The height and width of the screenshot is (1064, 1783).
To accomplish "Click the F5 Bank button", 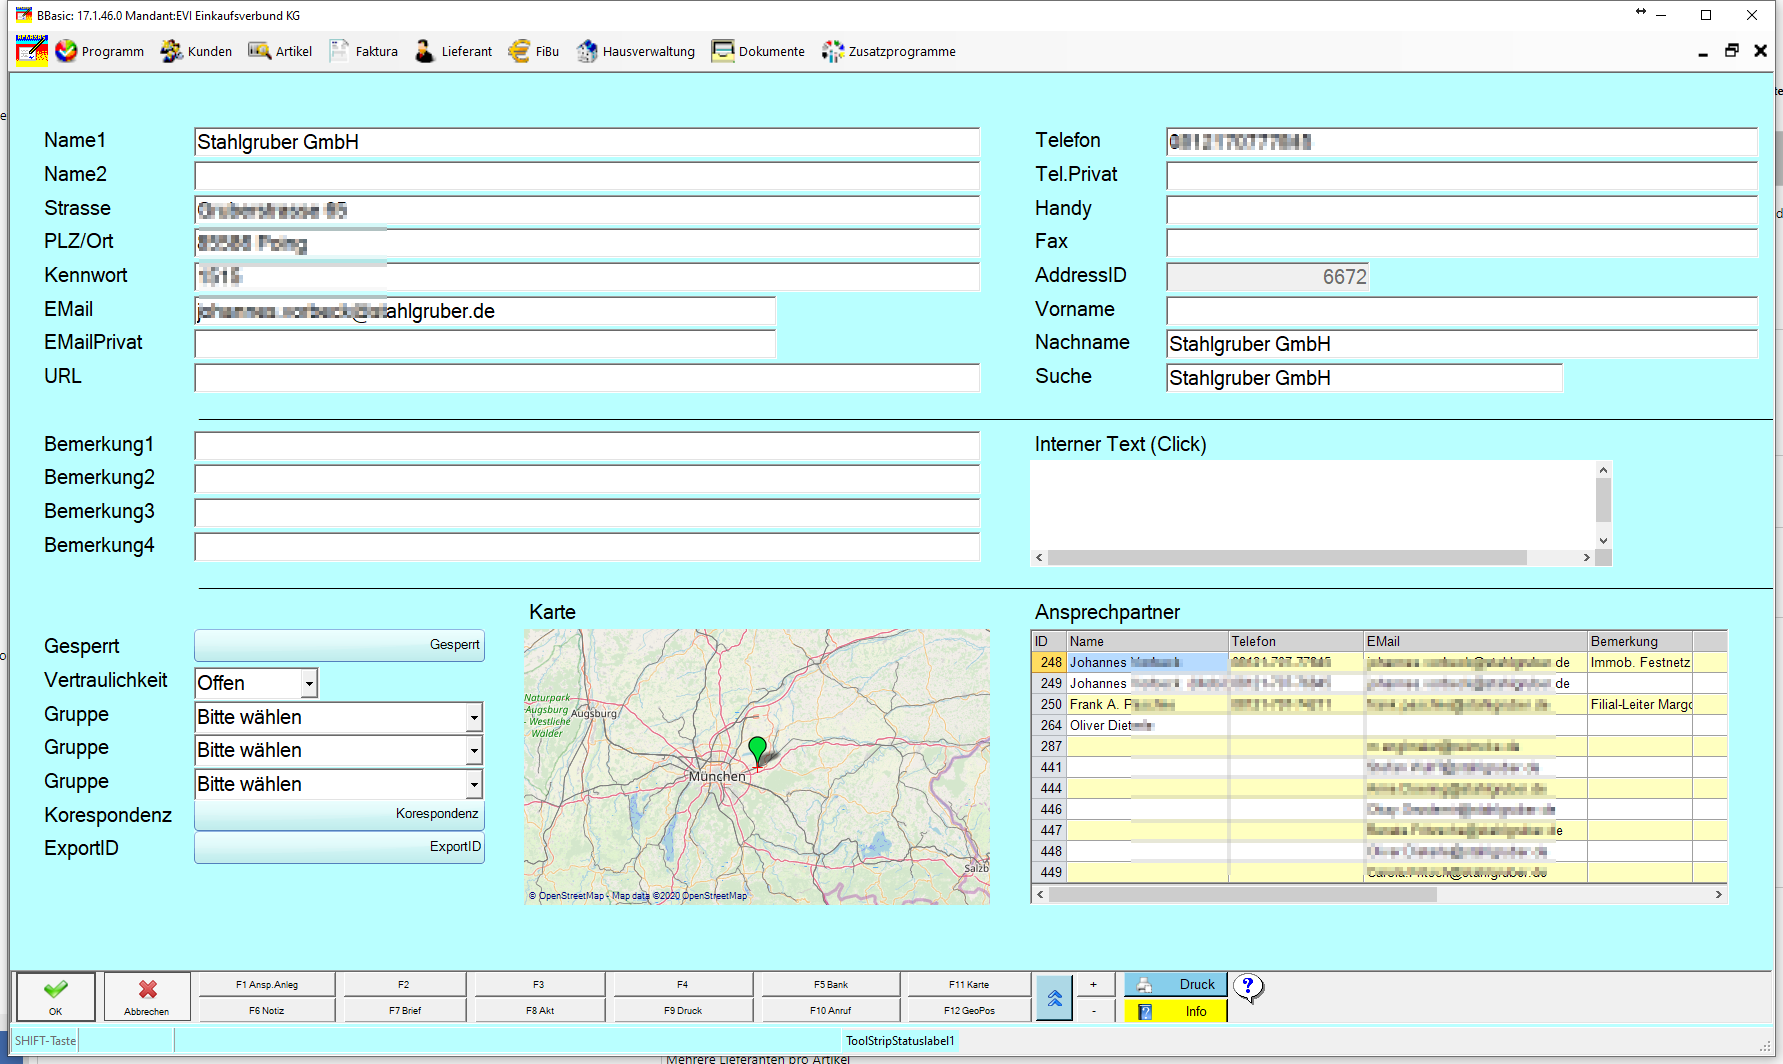I will (x=831, y=984).
